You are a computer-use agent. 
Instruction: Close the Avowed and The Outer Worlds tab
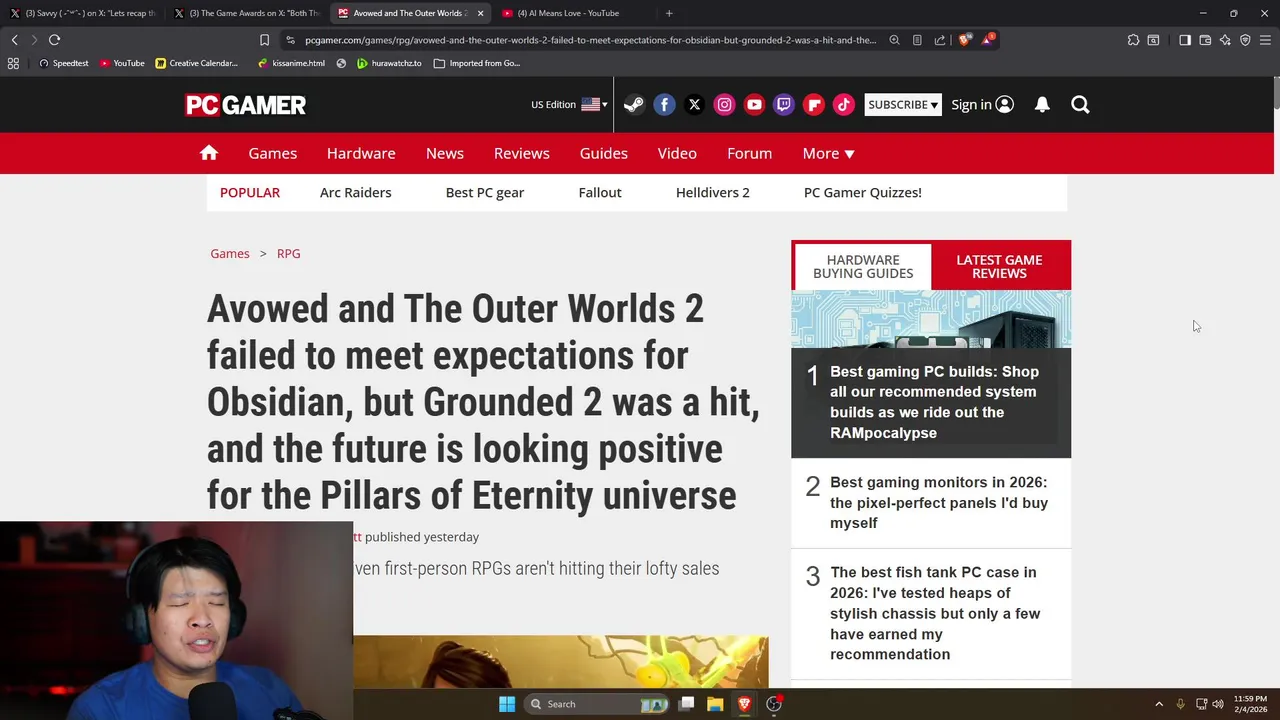coord(480,13)
